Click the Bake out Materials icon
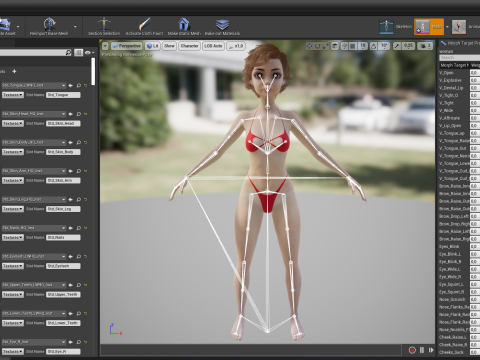The width and height of the screenshot is (480, 360). point(222,24)
